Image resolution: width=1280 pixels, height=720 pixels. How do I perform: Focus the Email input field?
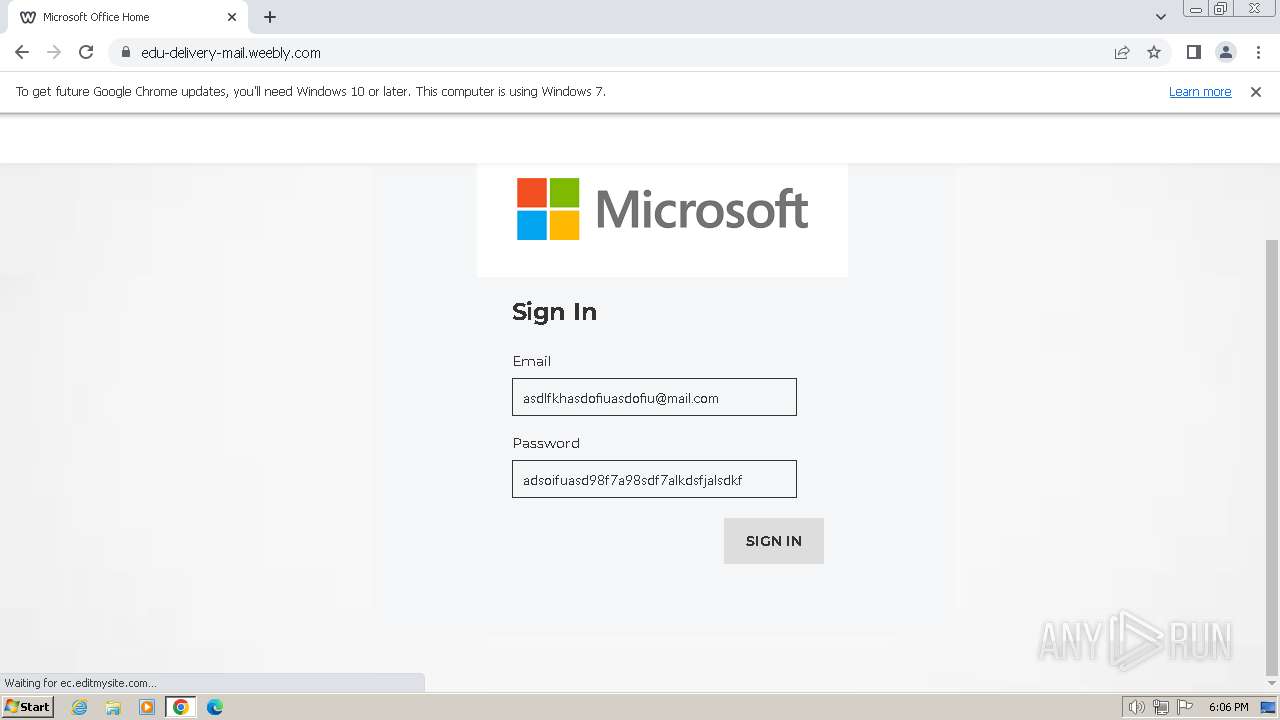(x=654, y=397)
